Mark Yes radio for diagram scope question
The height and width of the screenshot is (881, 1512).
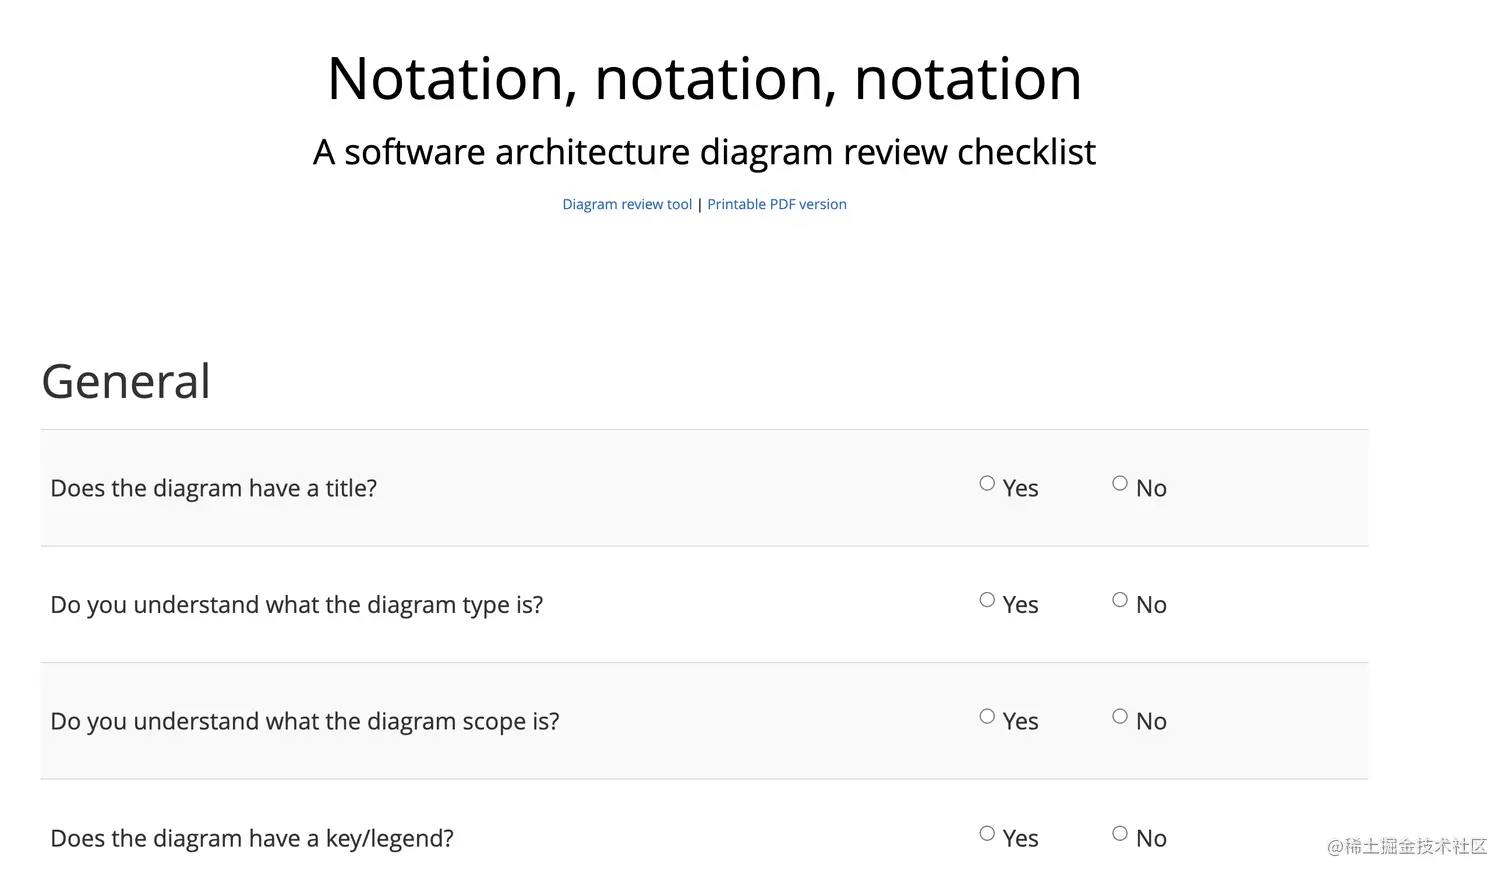click(x=987, y=717)
